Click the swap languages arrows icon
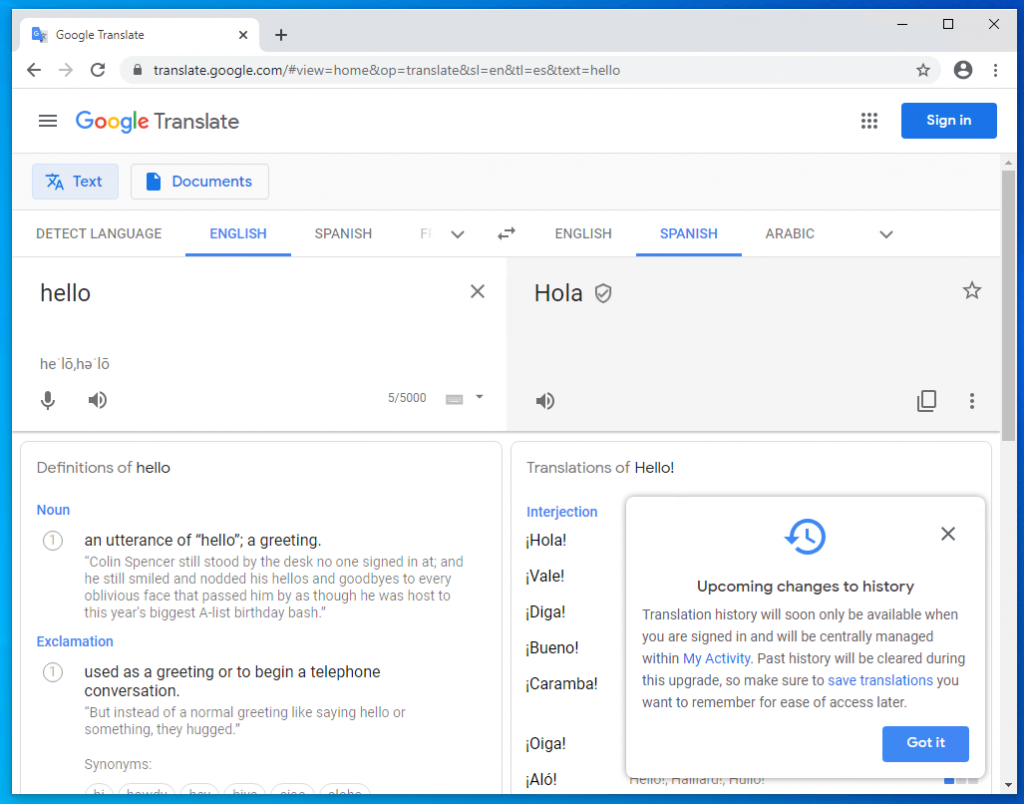This screenshot has height=804, width=1024. (x=506, y=233)
